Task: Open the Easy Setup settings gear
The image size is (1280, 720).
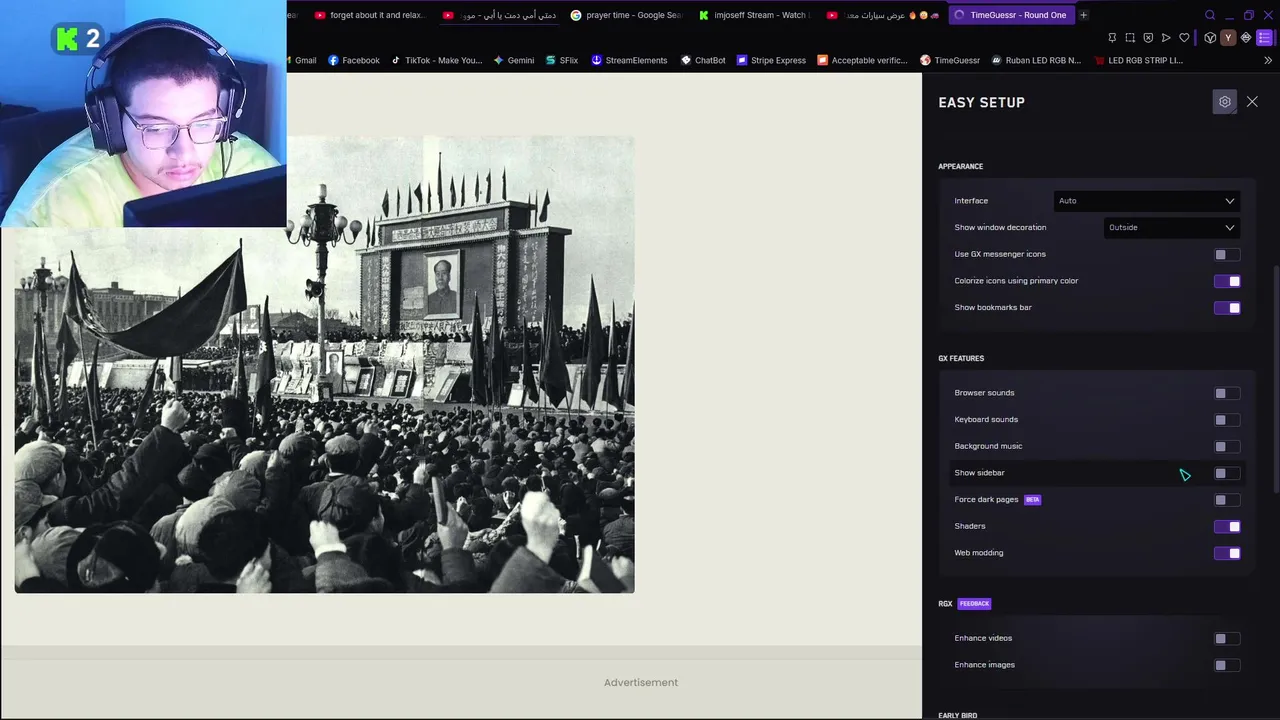Action: pyautogui.click(x=1224, y=102)
